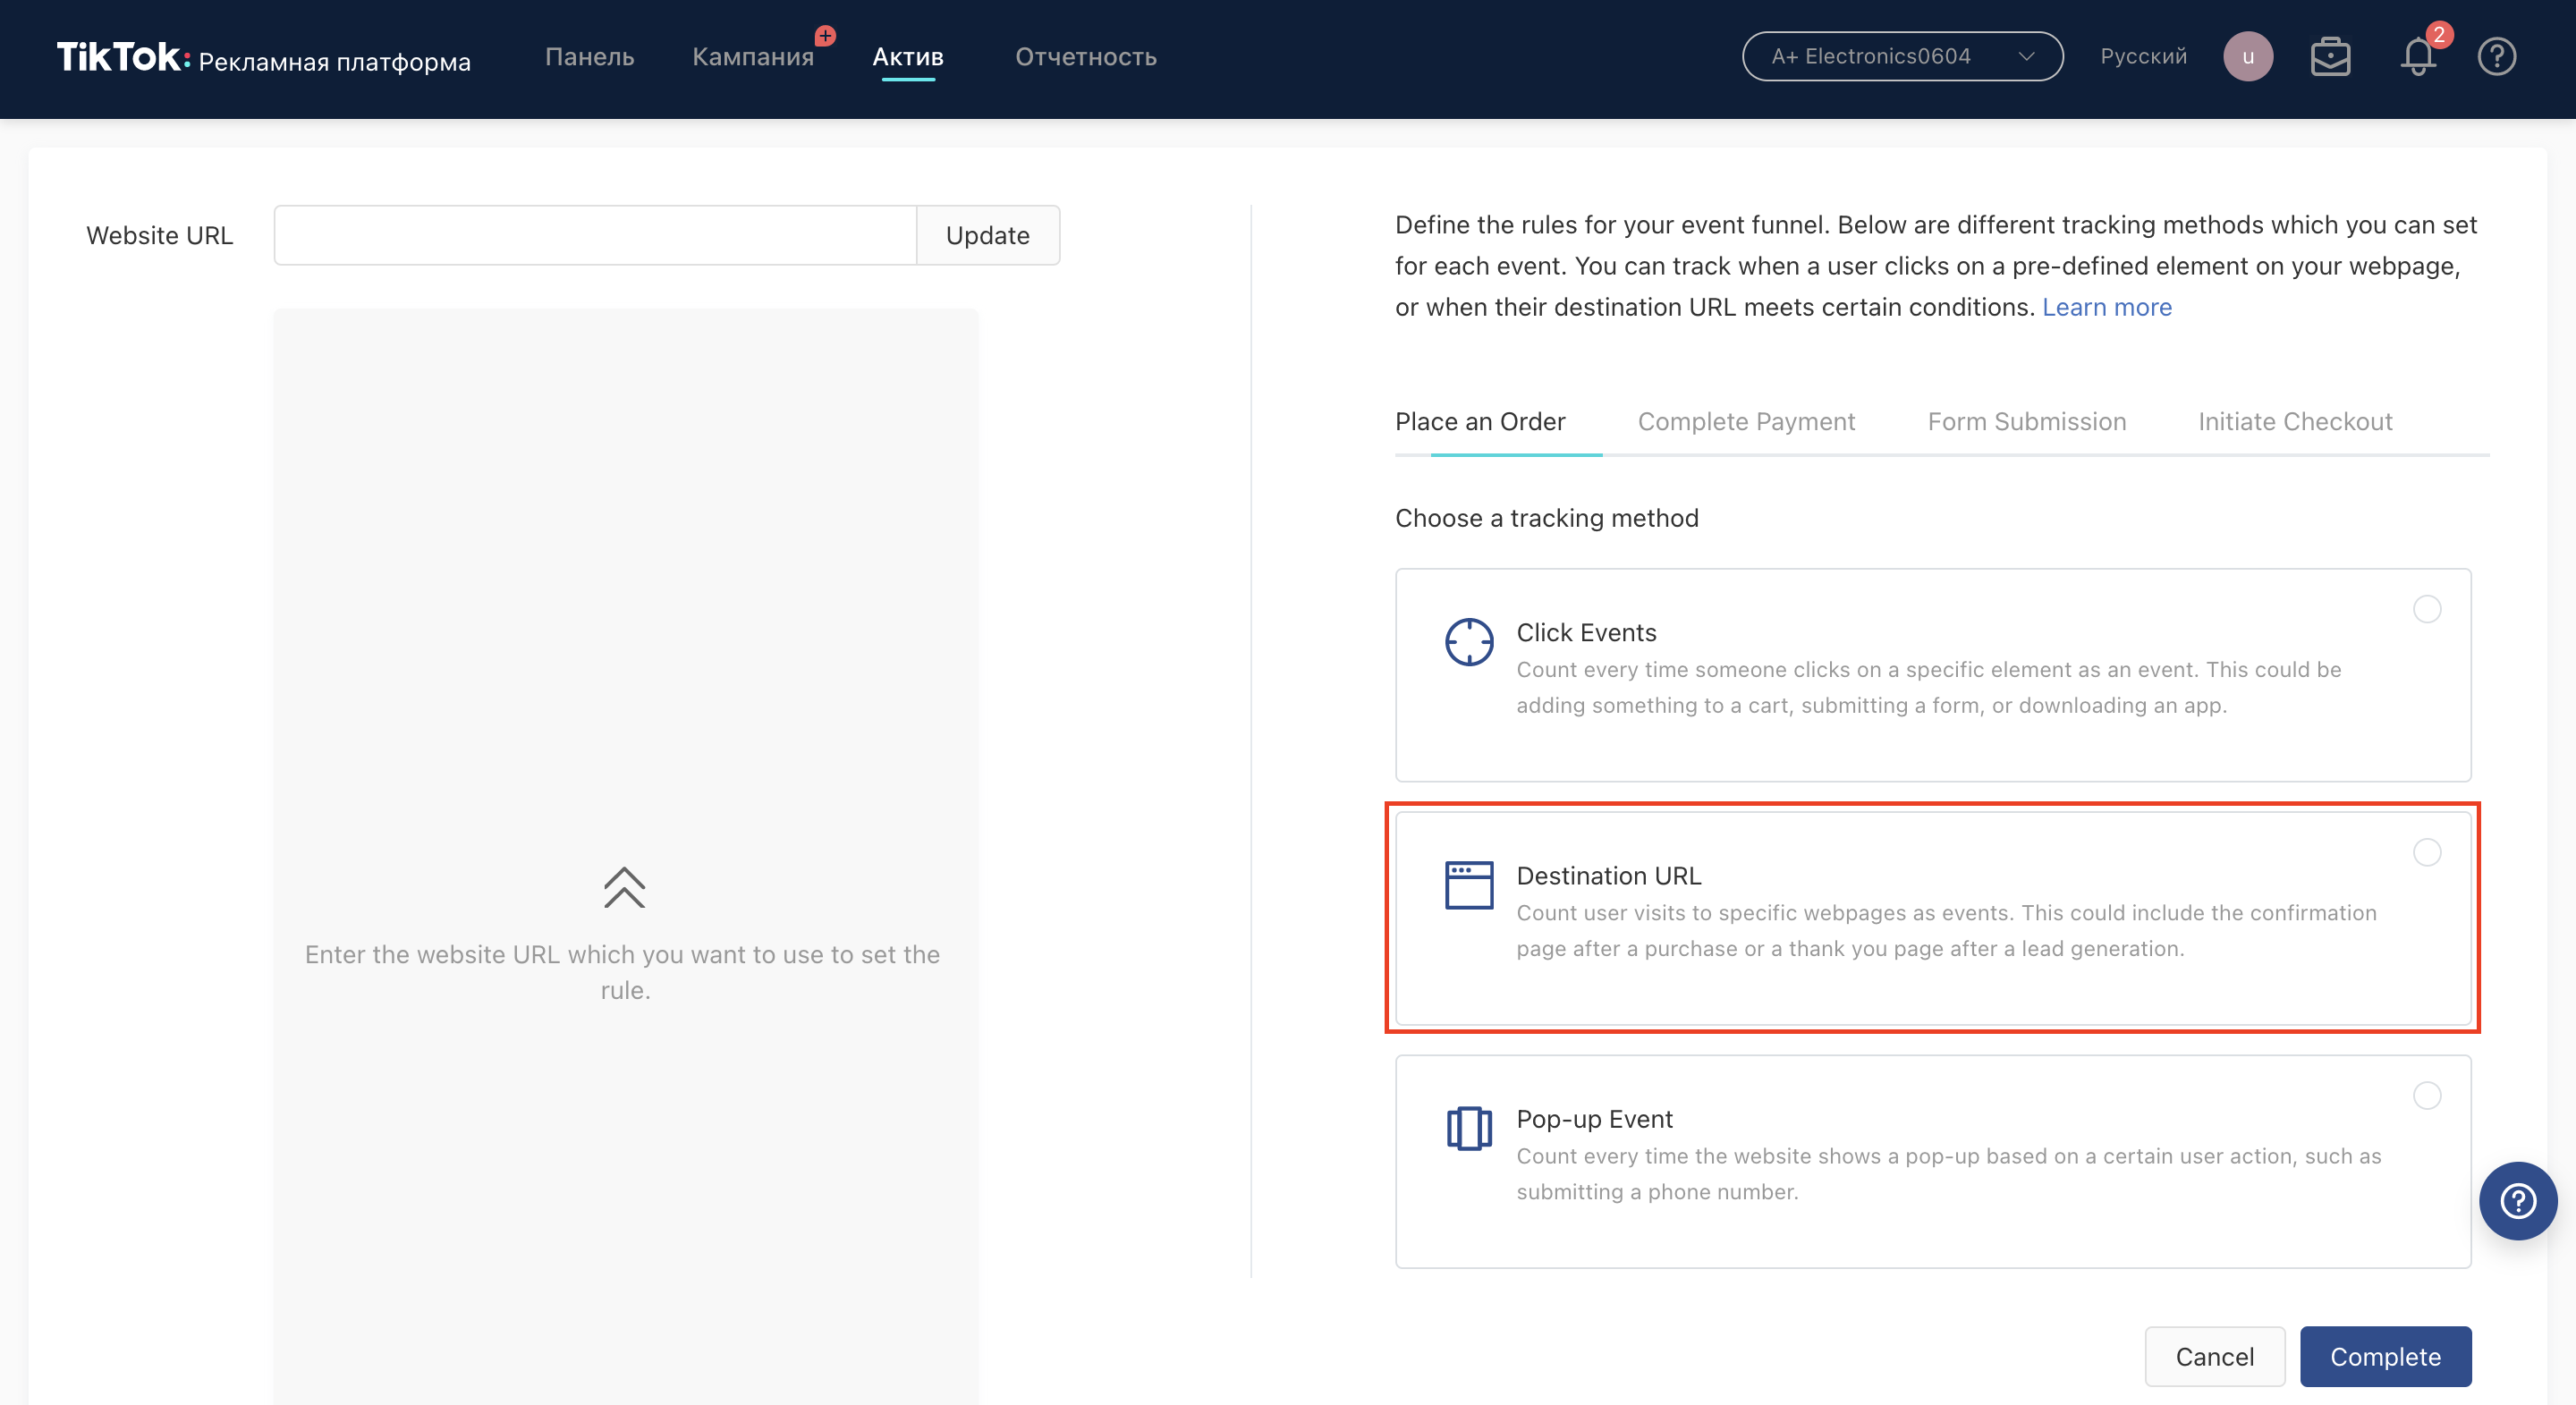Viewport: 2576px width, 1405px height.
Task: Click the briefcase business center icon
Action: (2329, 57)
